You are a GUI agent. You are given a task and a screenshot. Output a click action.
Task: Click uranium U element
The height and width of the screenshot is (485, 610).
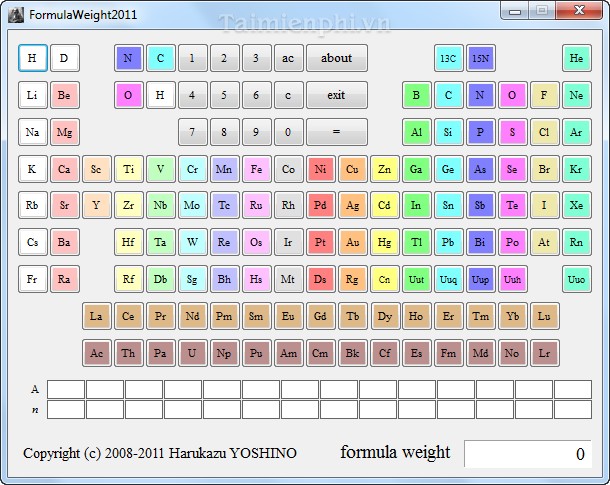(193, 353)
